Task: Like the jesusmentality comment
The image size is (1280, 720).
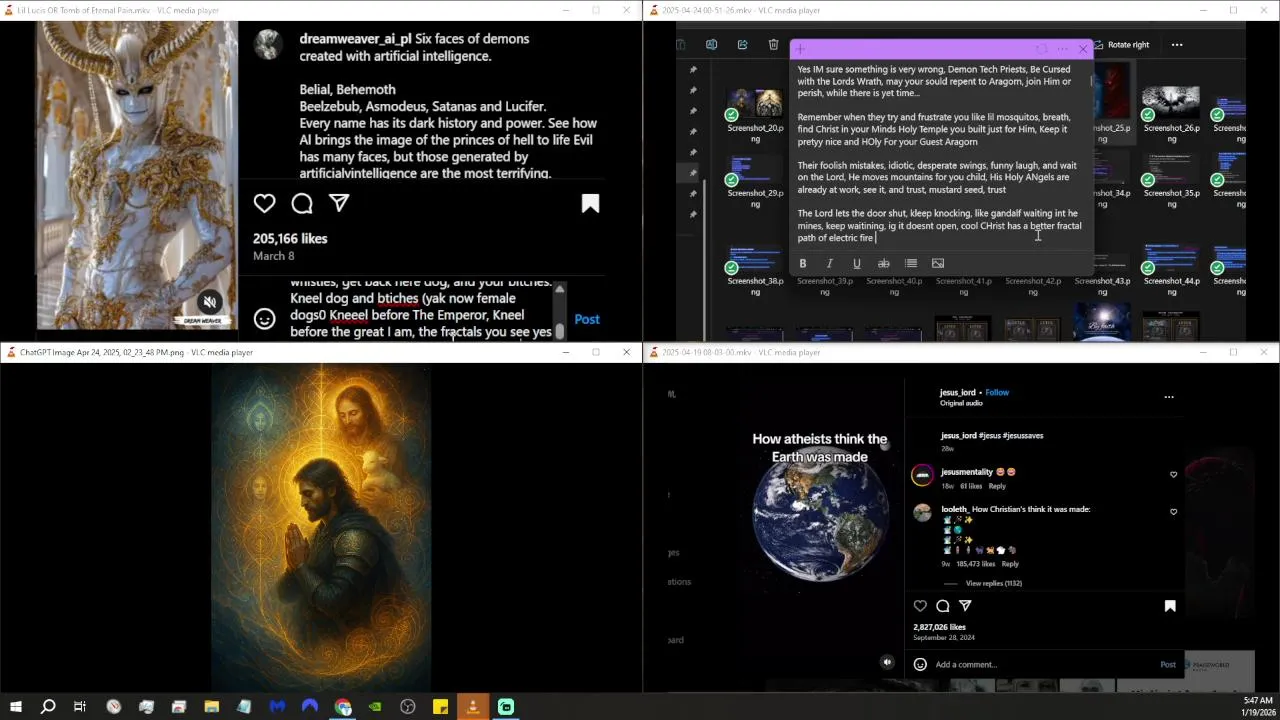Action: click(x=1173, y=475)
